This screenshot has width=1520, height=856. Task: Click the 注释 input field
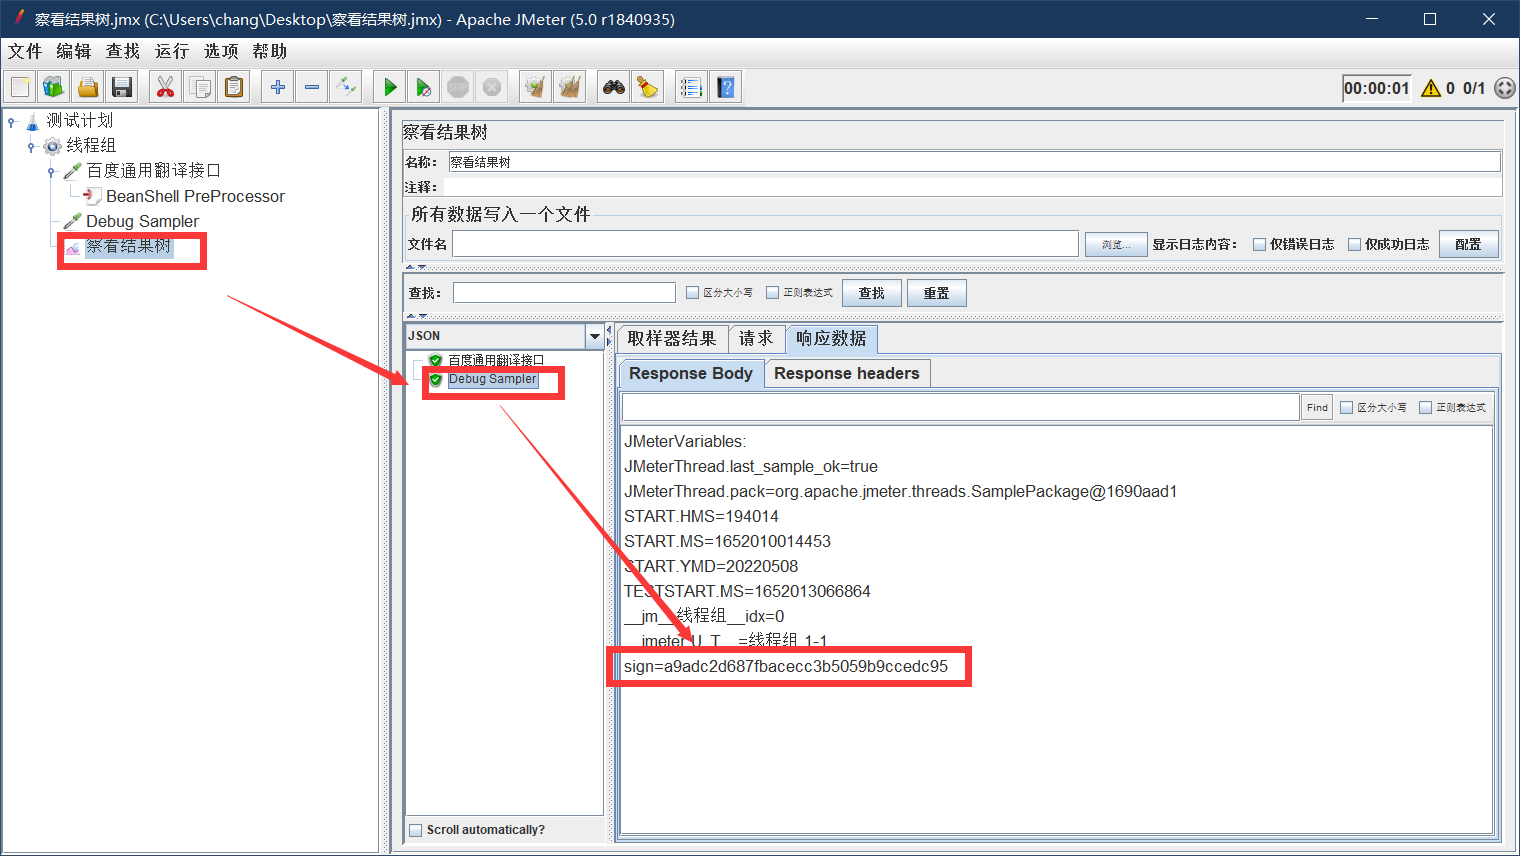972,187
